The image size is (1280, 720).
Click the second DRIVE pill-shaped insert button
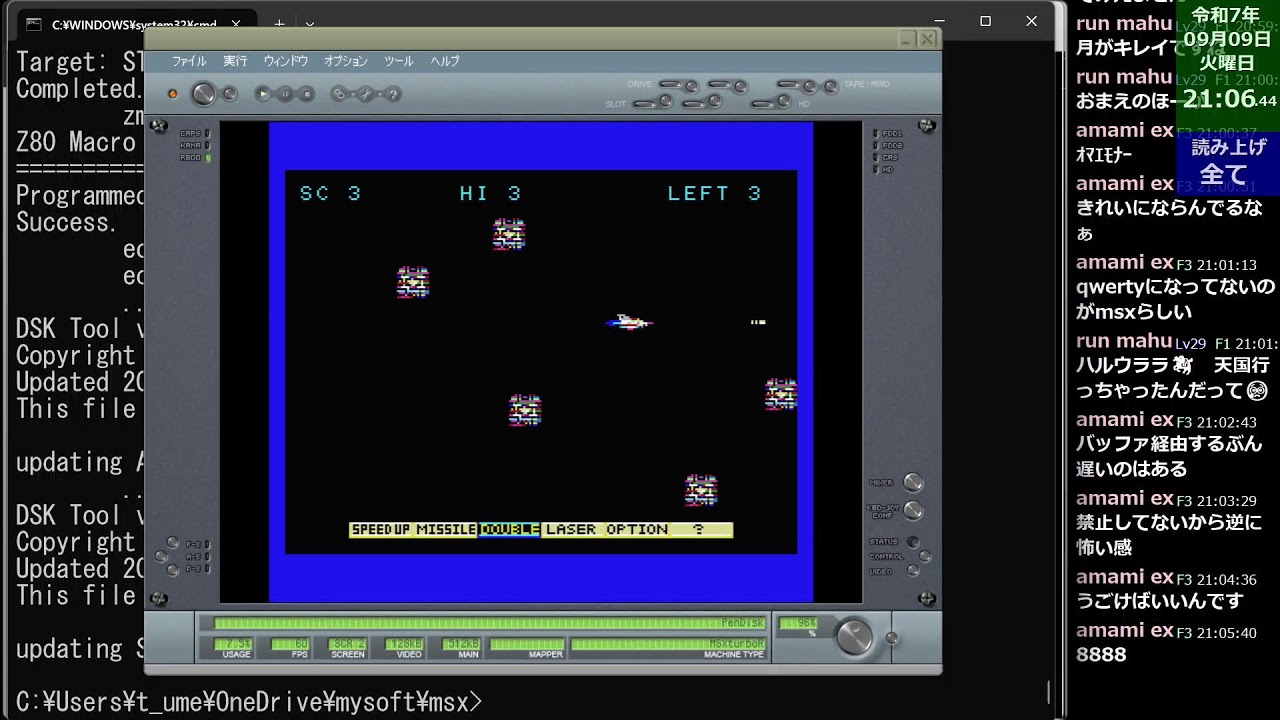click(720, 84)
